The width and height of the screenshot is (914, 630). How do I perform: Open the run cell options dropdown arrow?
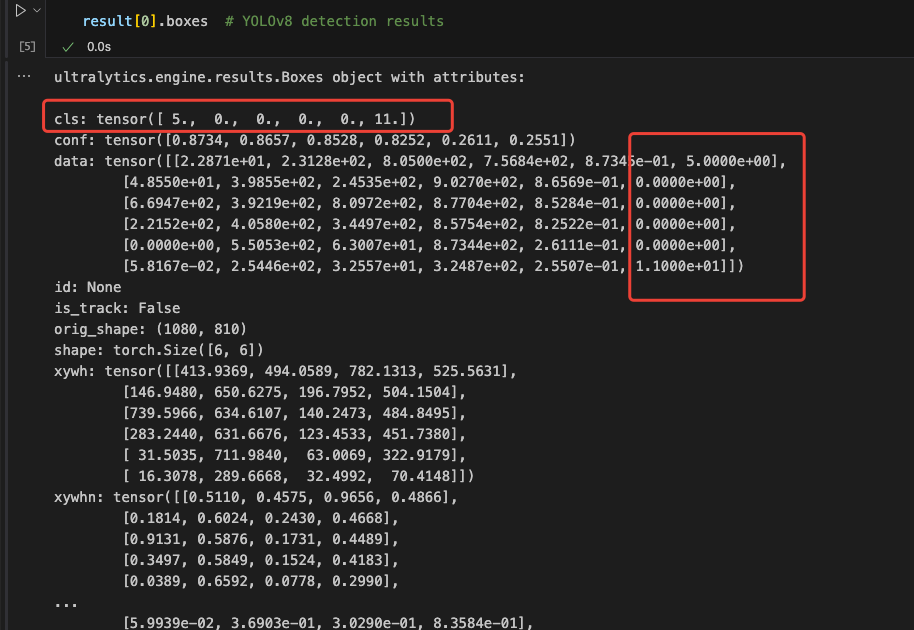click(37, 11)
